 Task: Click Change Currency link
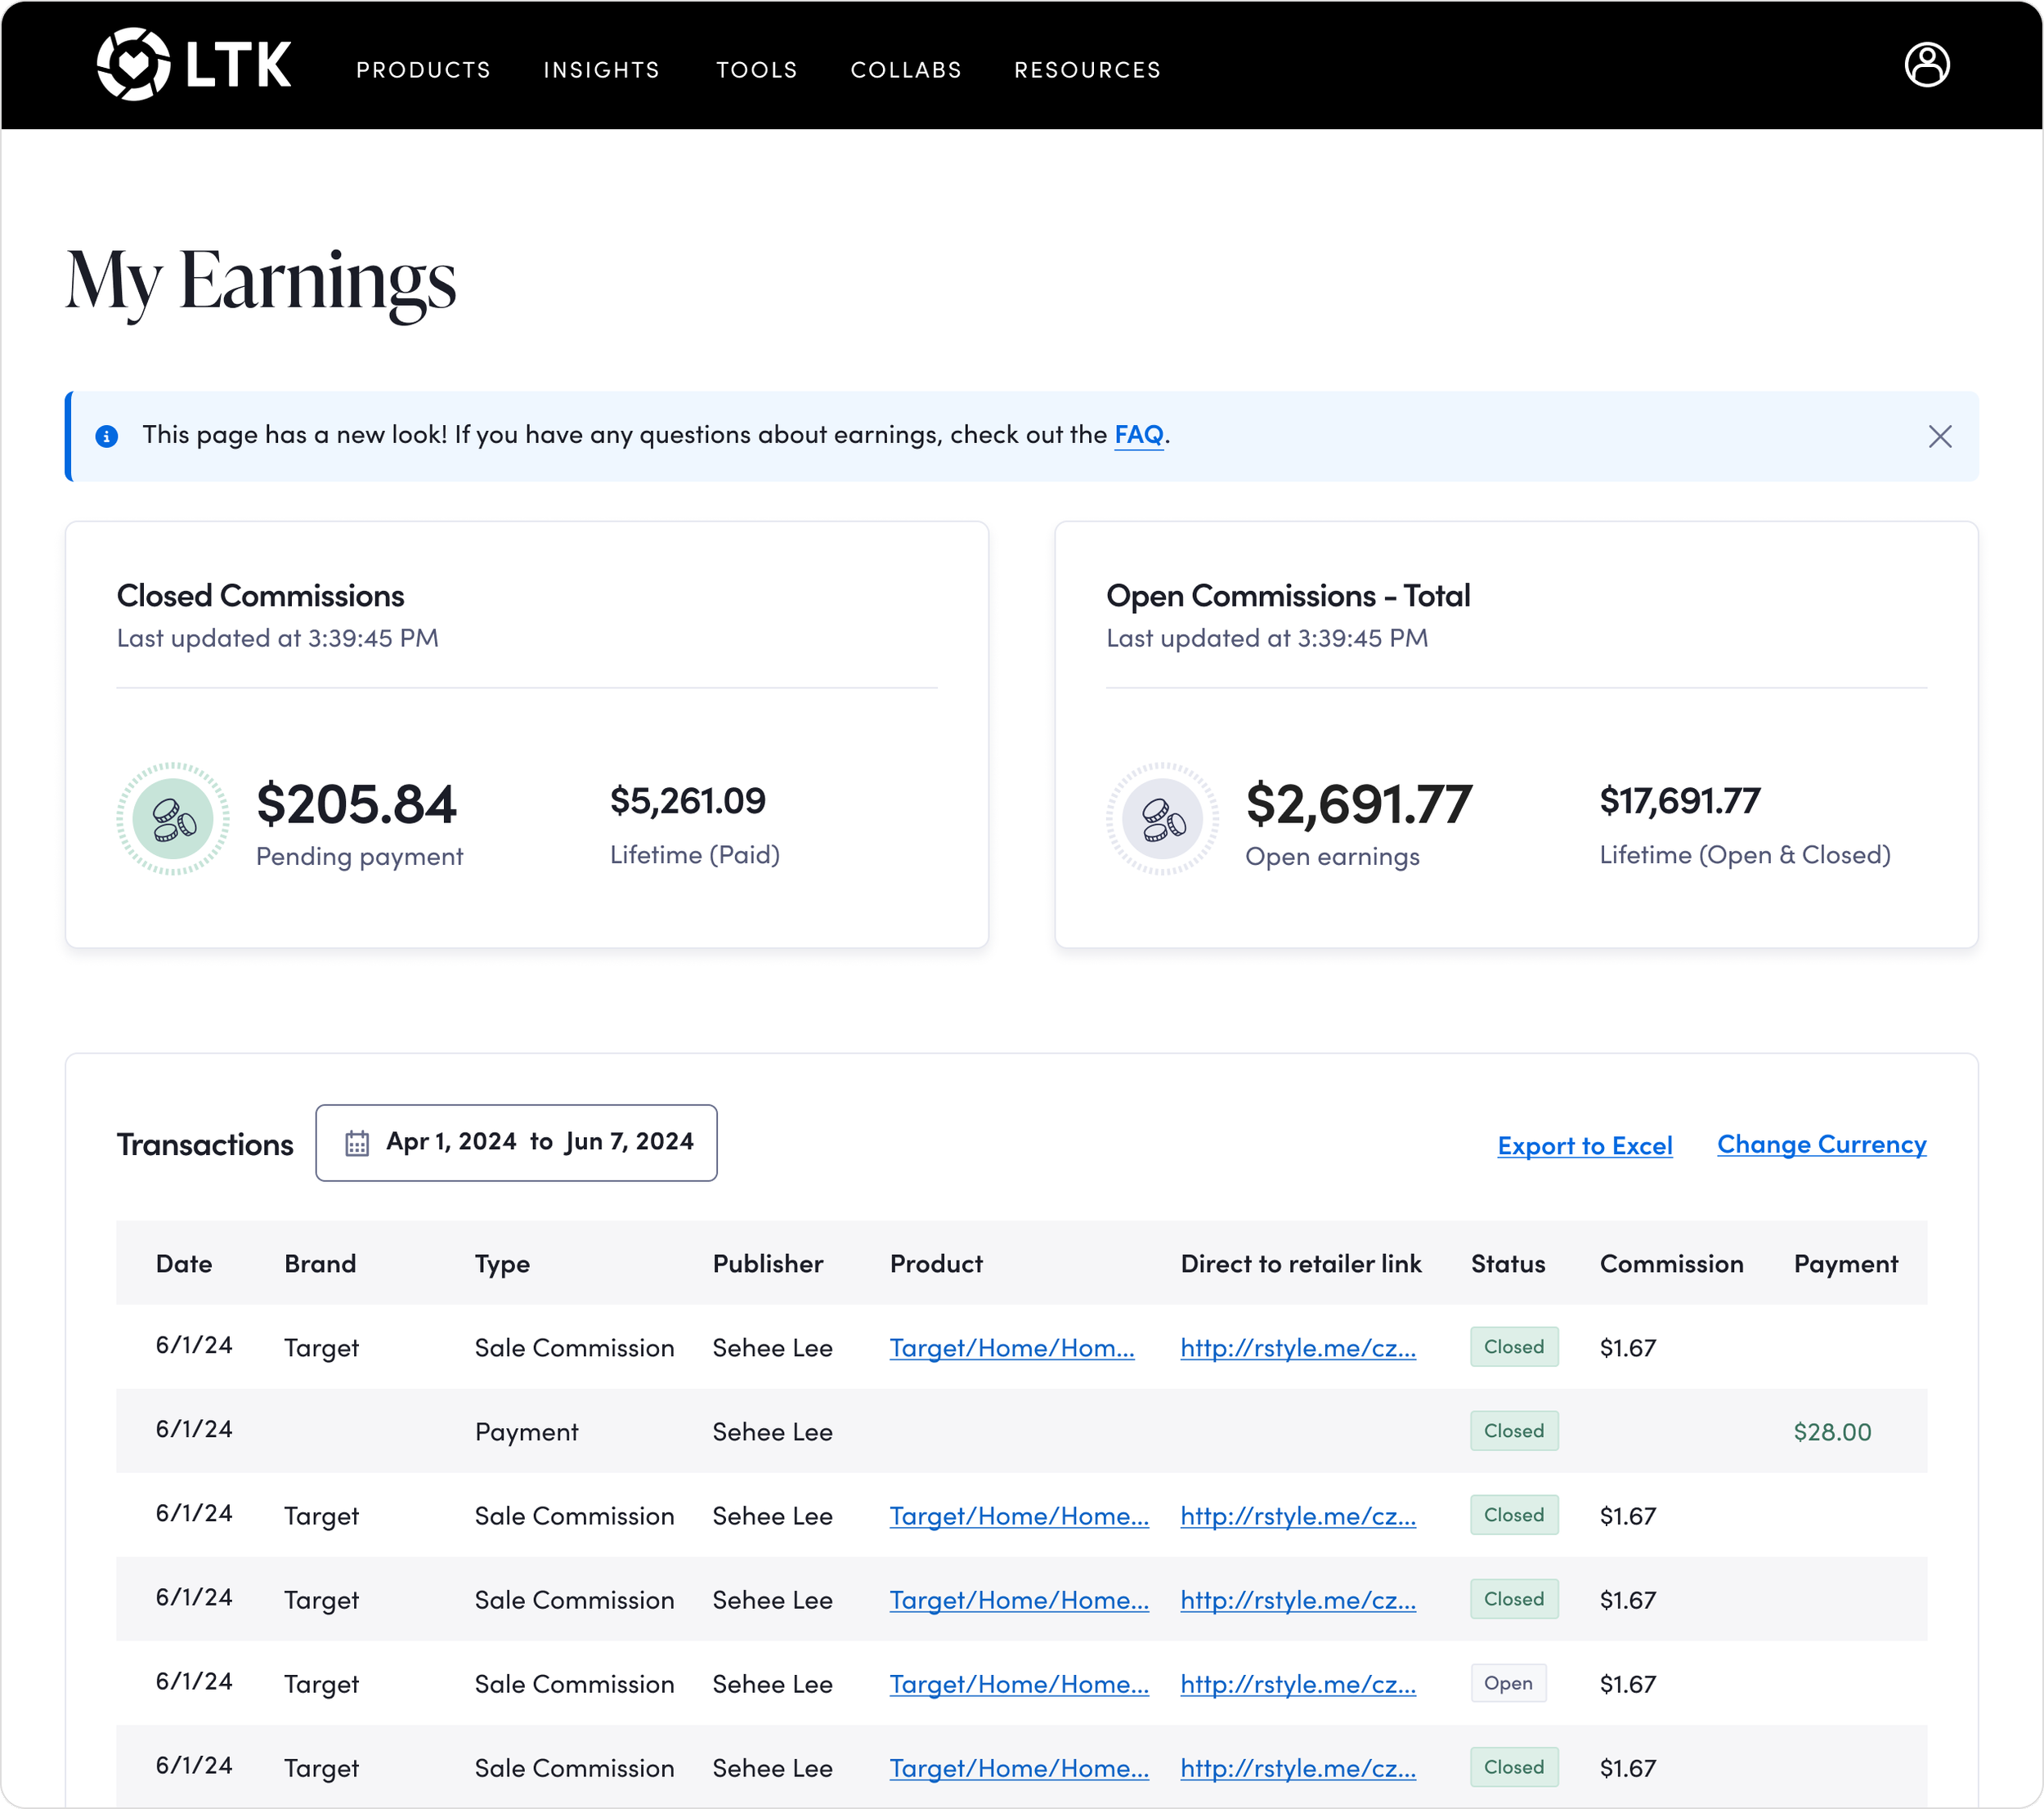click(x=1822, y=1144)
